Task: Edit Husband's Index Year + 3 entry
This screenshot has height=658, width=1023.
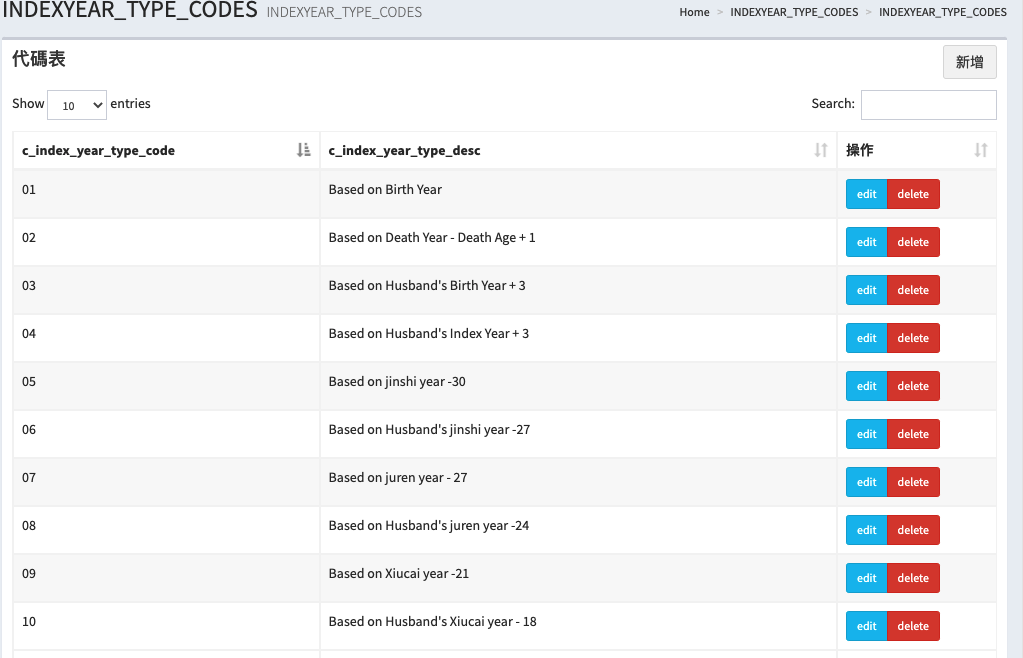Action: click(866, 338)
